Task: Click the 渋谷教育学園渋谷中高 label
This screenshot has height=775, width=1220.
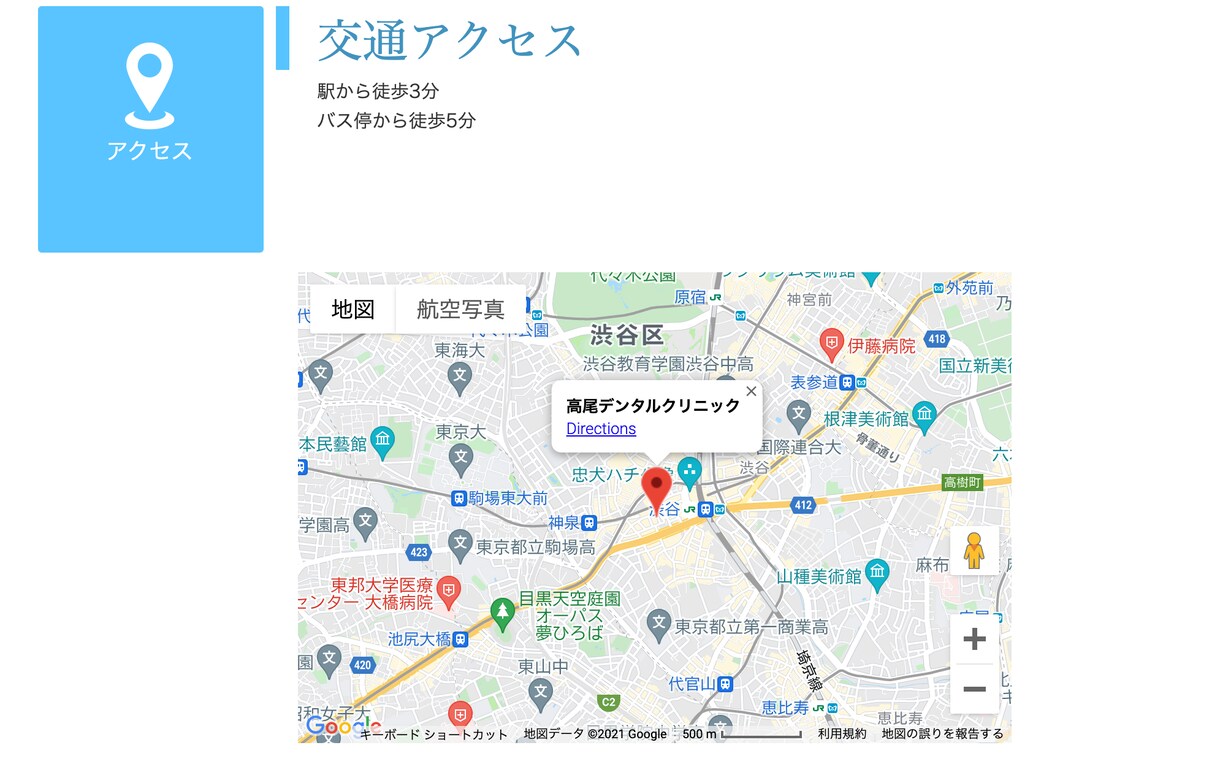Action: [x=668, y=364]
